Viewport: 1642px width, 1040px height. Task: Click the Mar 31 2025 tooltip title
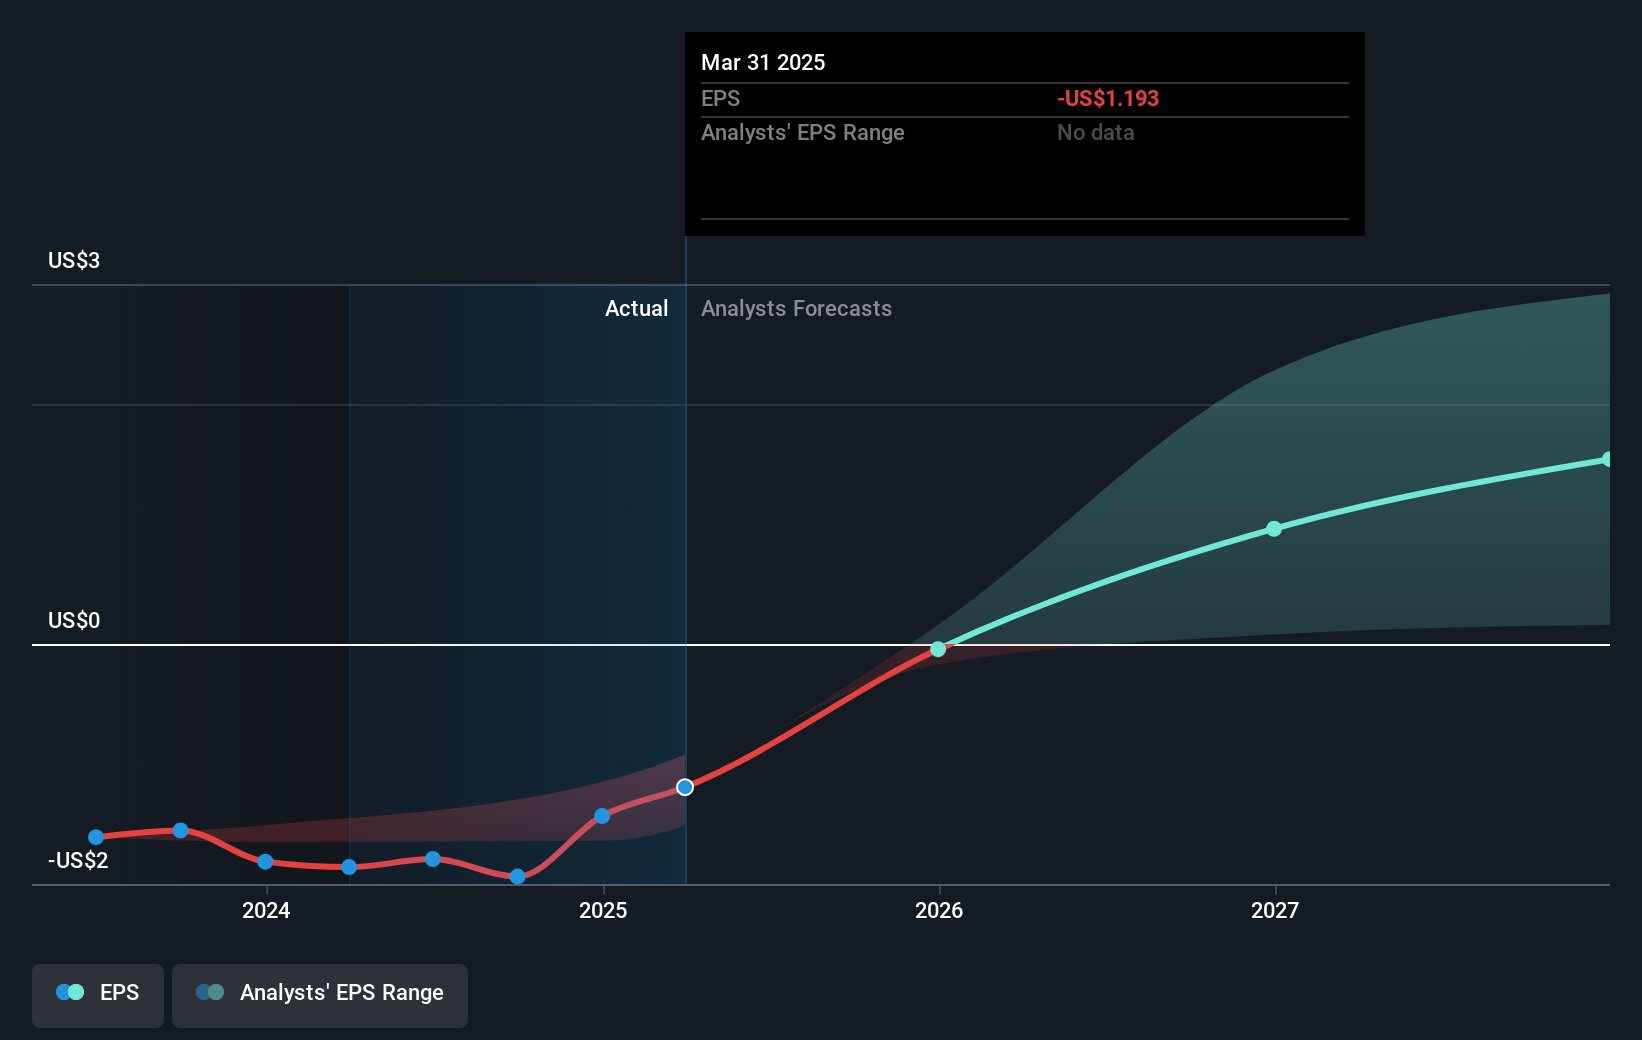(x=763, y=62)
